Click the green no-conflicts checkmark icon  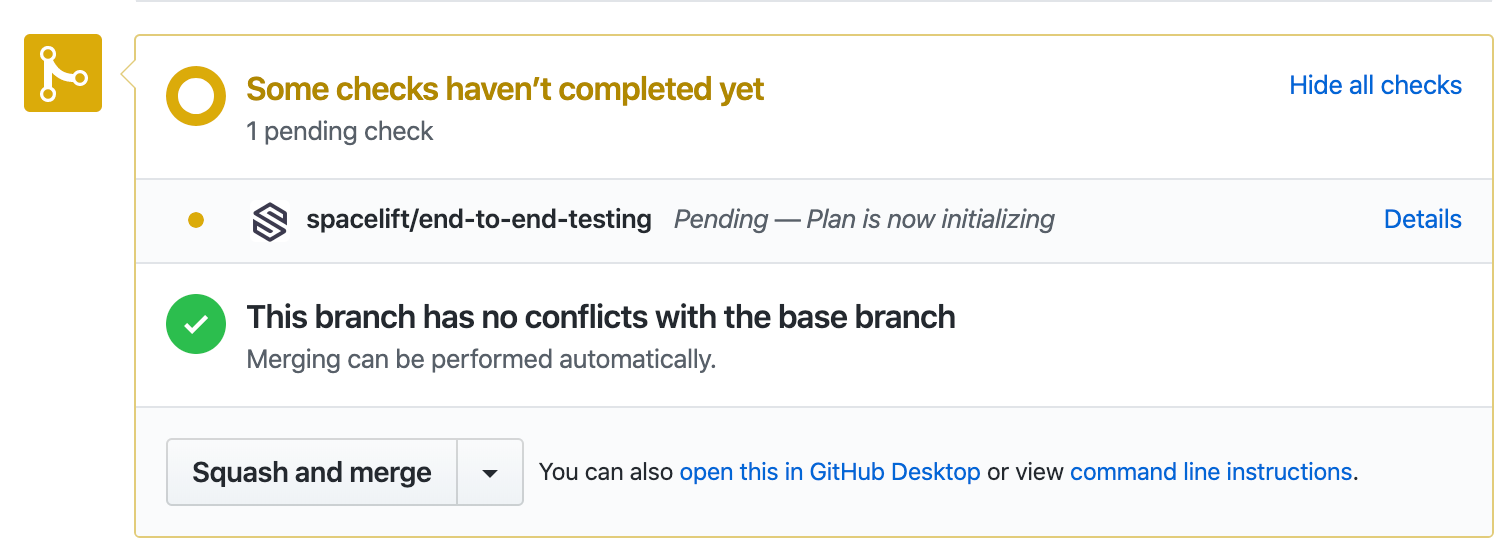[x=196, y=324]
